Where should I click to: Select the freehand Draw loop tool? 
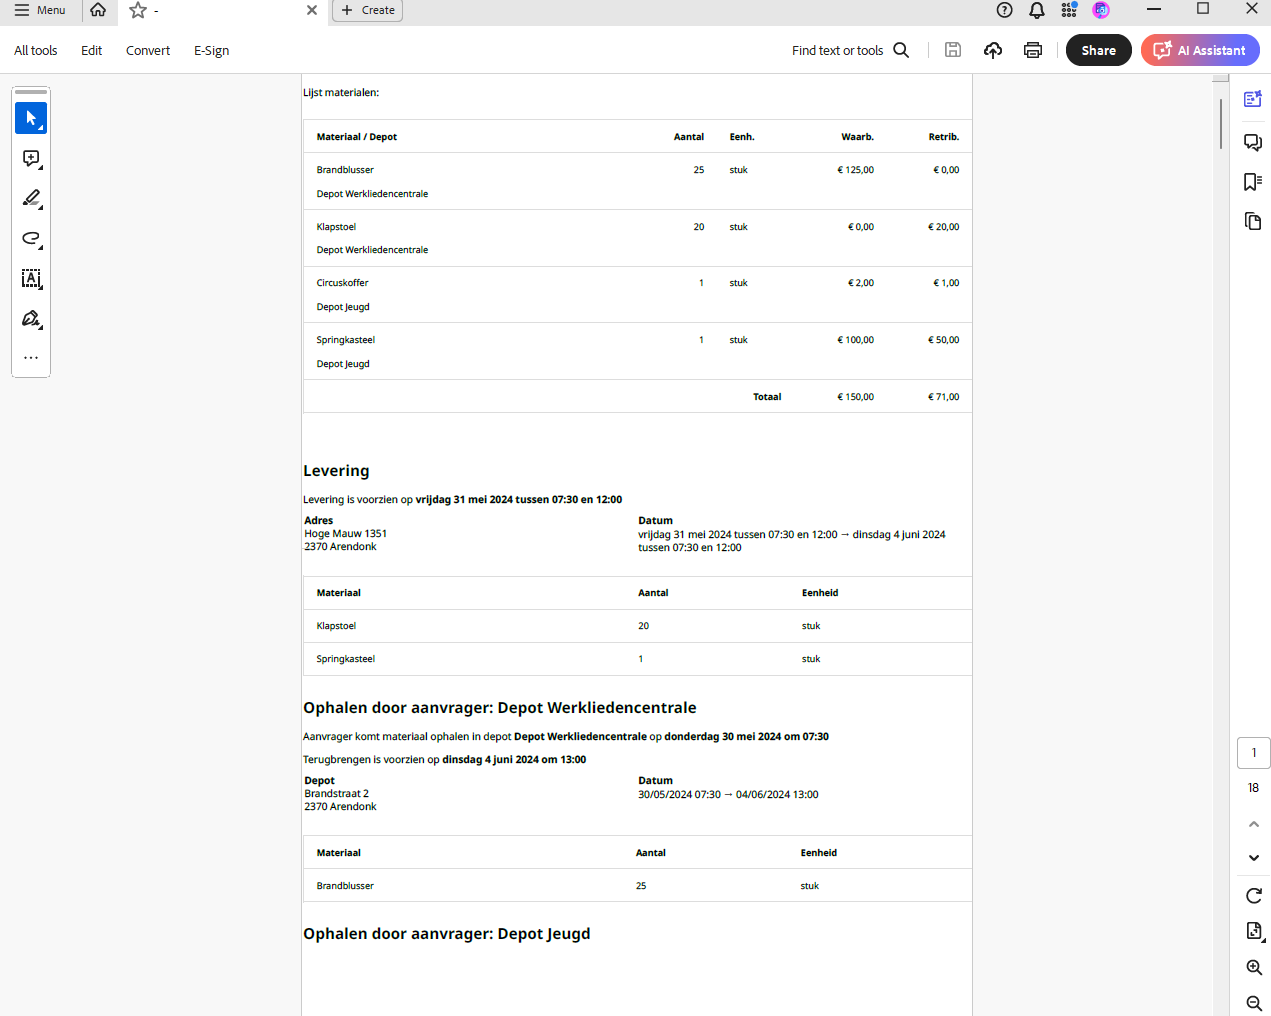tap(31, 239)
